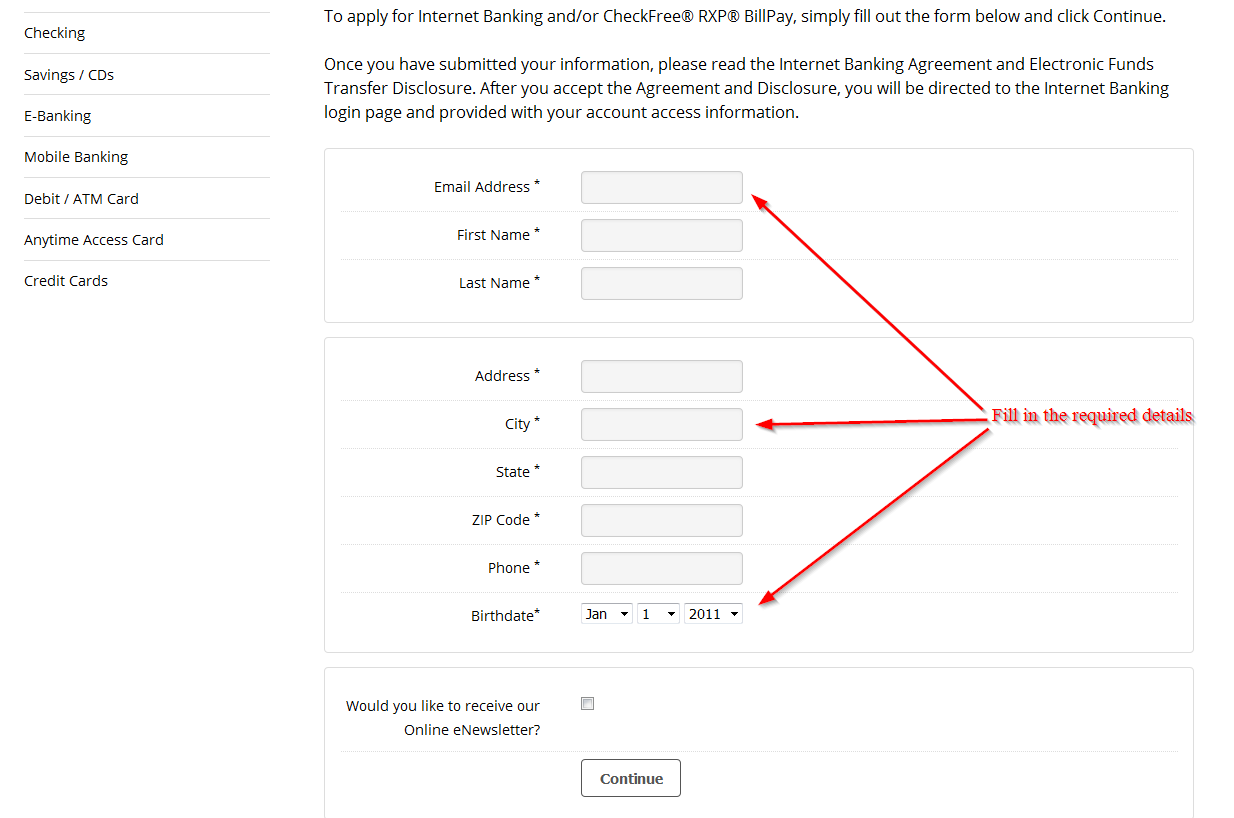
Task: Open the Savings / CDs menu item
Action: (69, 75)
